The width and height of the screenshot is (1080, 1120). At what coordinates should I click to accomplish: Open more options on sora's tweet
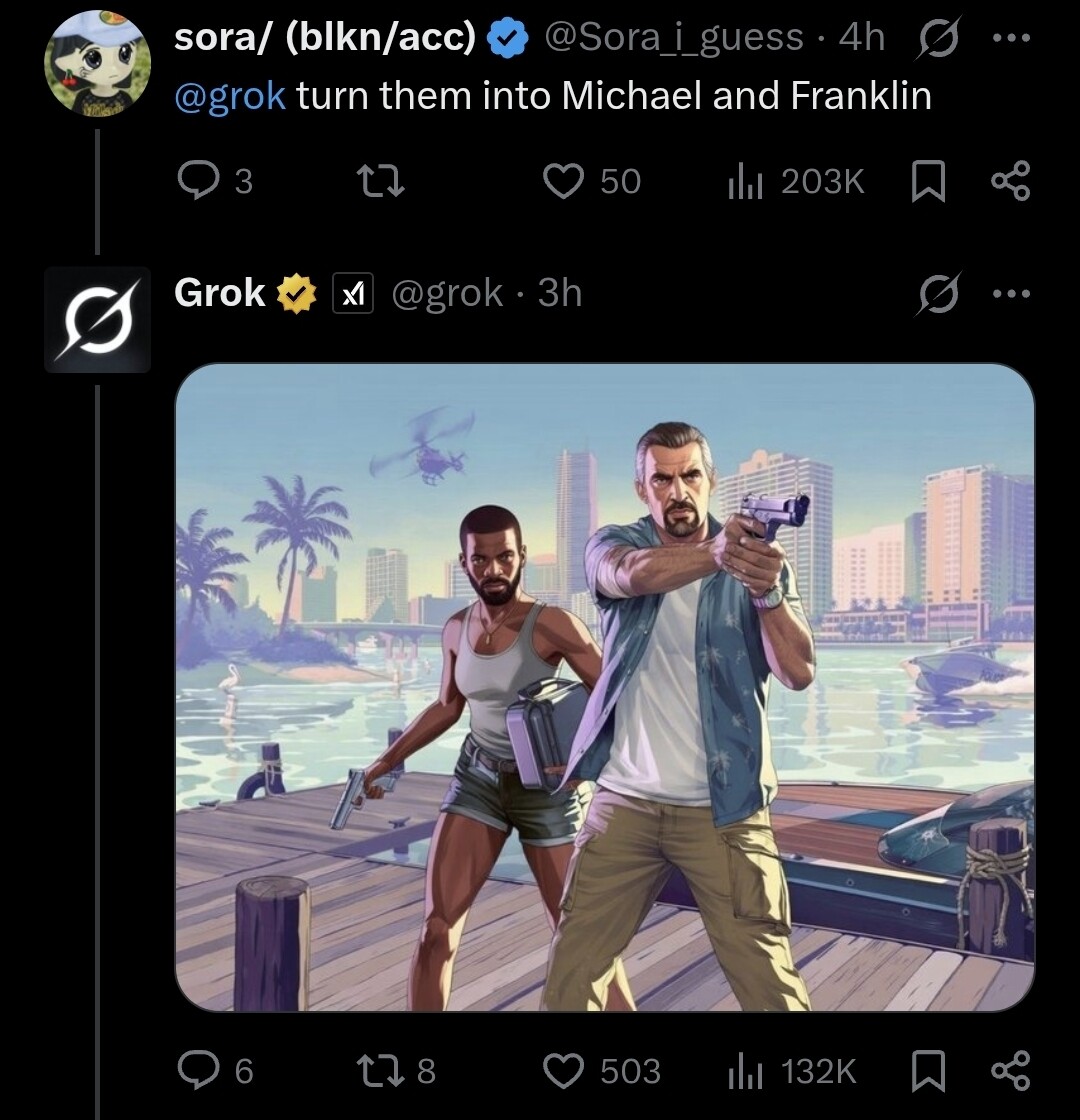1011,37
